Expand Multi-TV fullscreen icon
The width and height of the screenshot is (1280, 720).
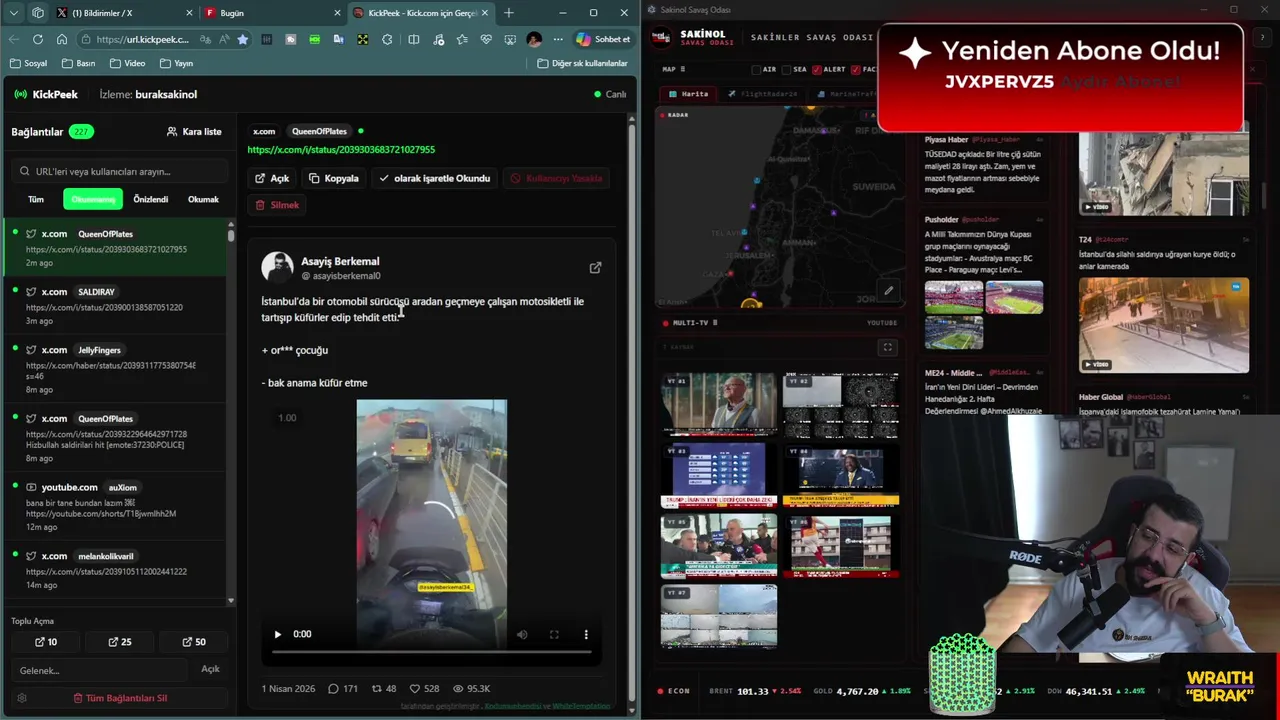click(887, 347)
